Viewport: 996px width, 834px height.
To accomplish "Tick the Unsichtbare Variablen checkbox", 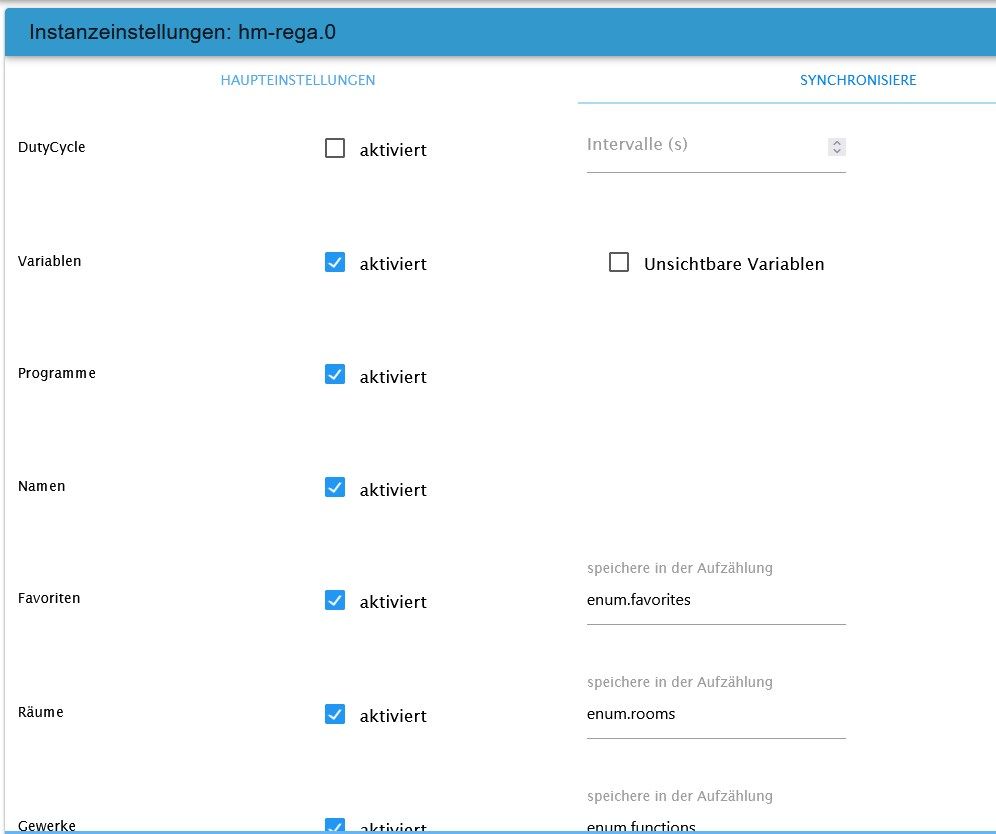I will pos(619,262).
